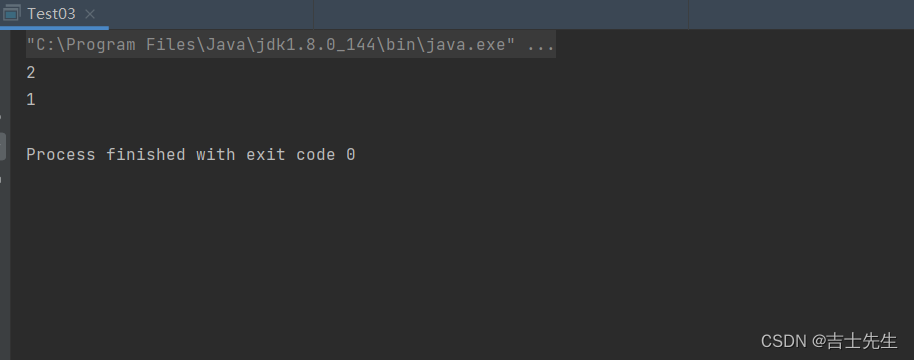Expand the folded command via the ellipsis

tap(540, 45)
